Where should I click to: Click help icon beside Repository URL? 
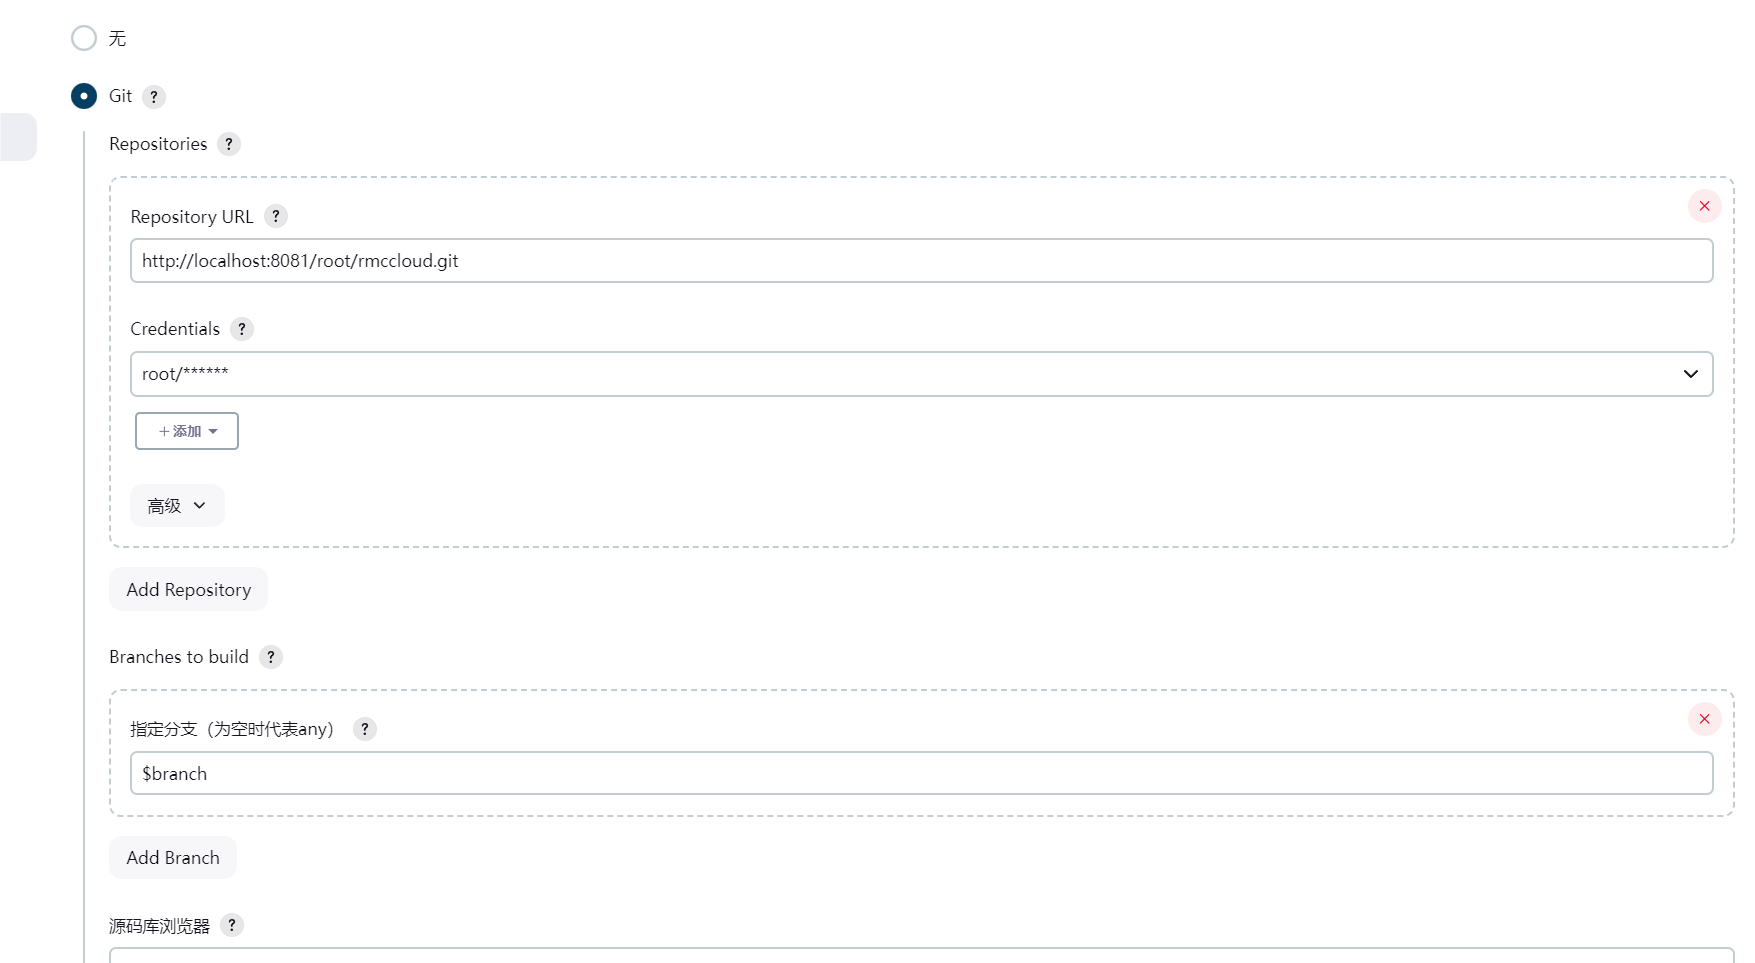pyautogui.click(x=276, y=216)
